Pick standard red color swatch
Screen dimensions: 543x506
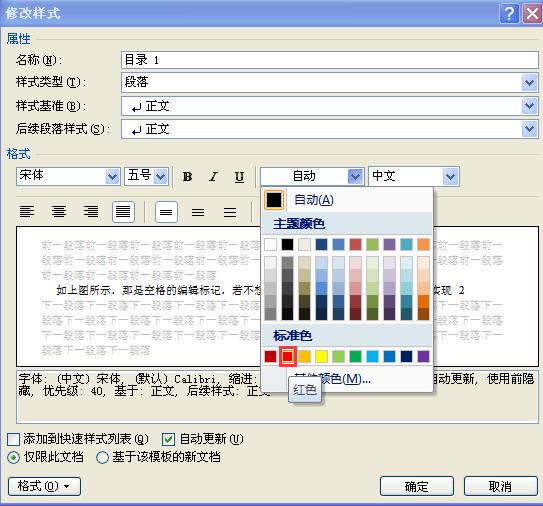288,356
